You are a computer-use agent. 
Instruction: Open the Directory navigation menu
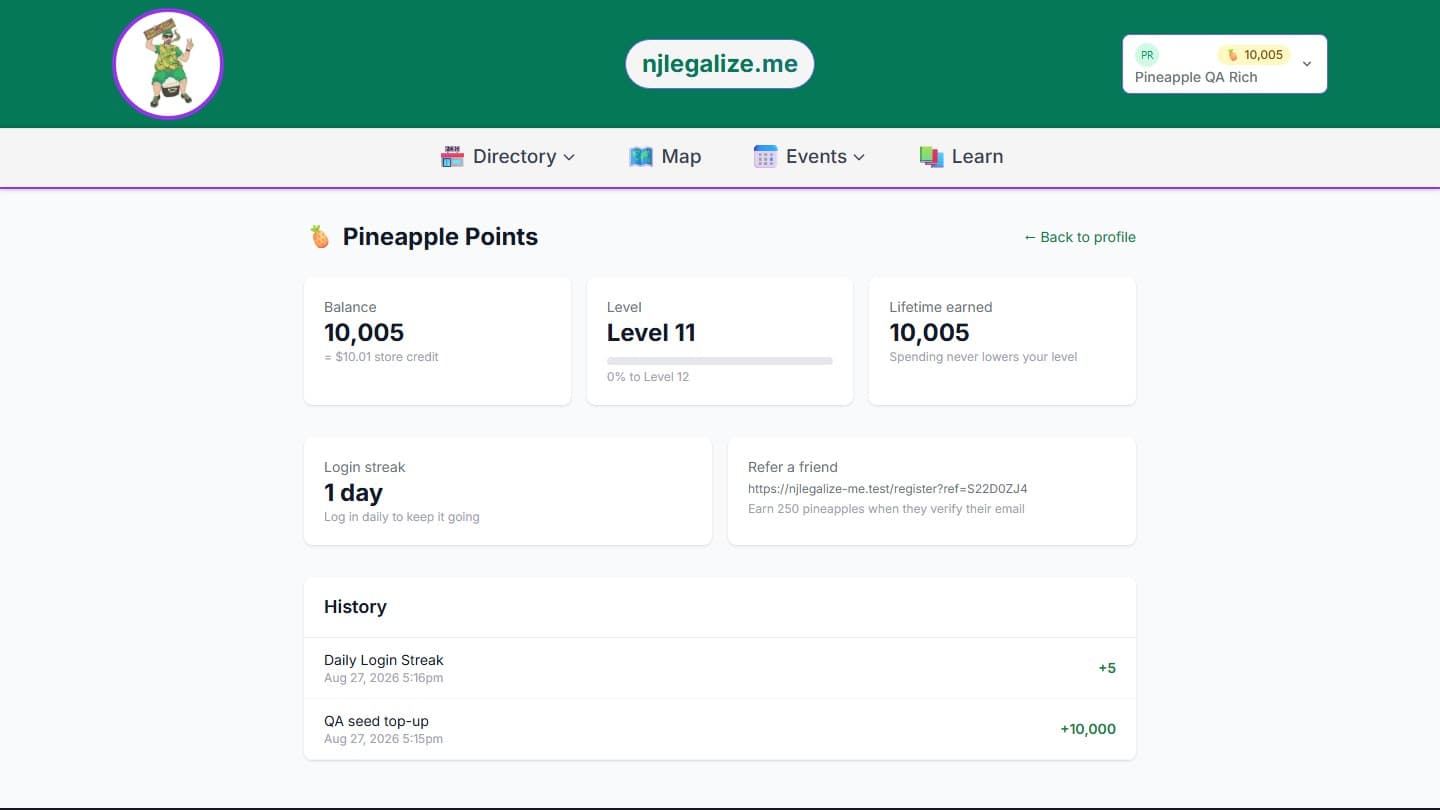pyautogui.click(x=508, y=156)
